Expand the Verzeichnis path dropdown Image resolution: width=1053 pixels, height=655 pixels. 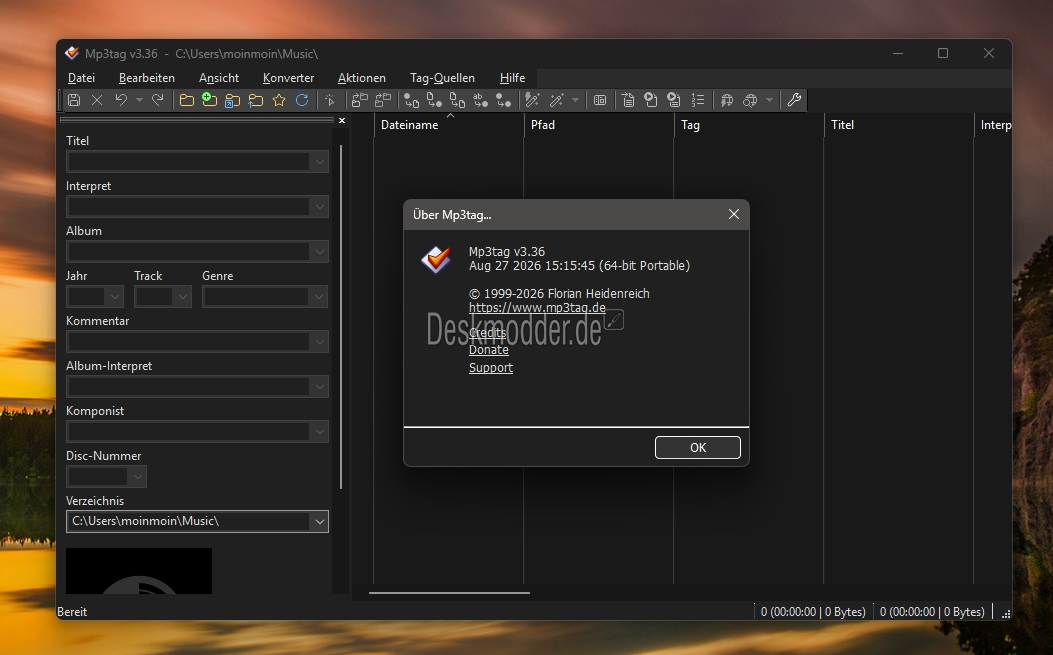[319, 522]
